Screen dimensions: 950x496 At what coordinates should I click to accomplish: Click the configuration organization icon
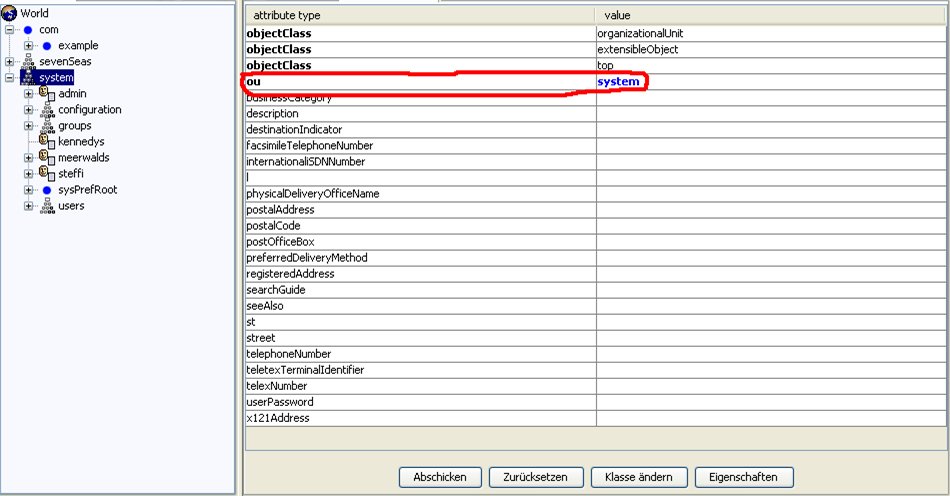tap(47, 110)
